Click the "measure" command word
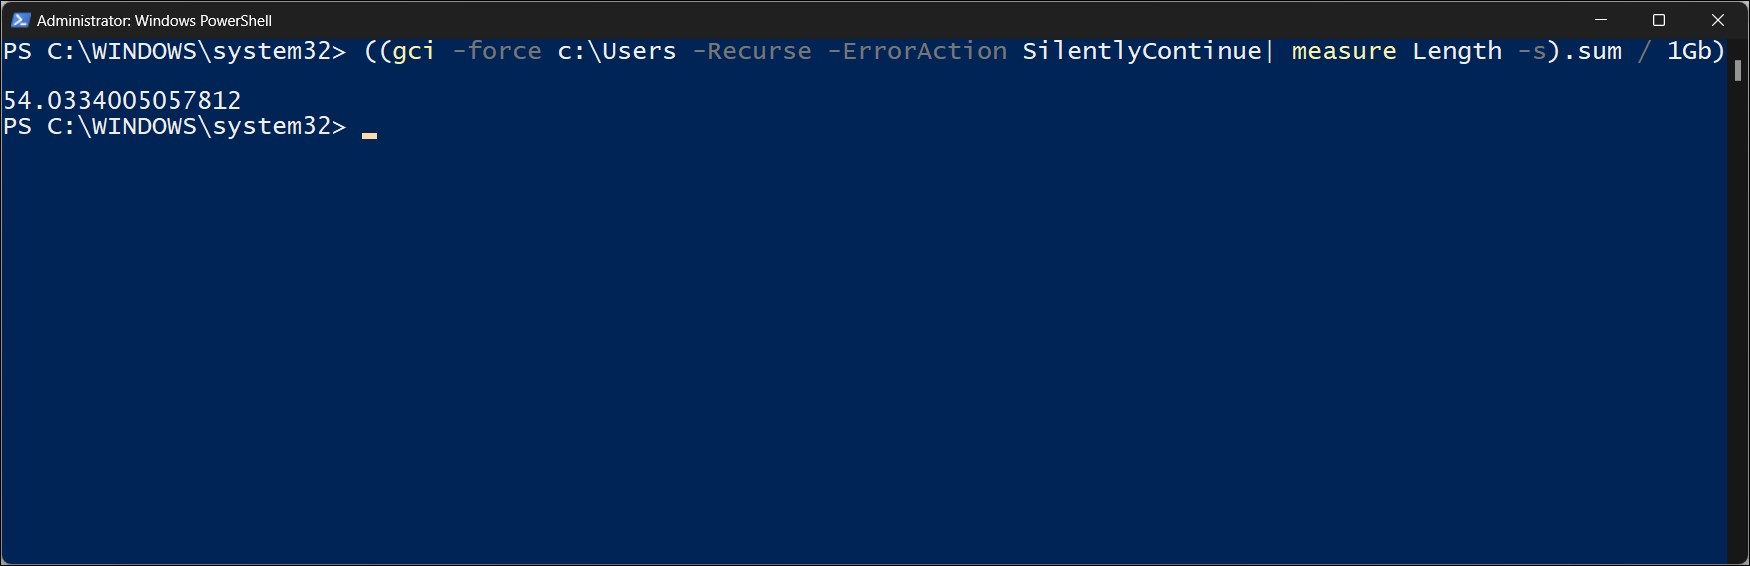1750x566 pixels. pyautogui.click(x=1343, y=51)
